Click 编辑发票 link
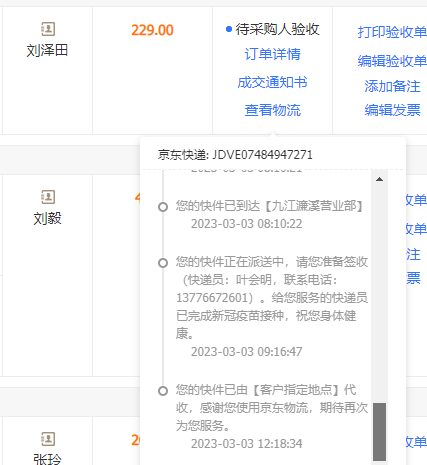 pos(392,110)
